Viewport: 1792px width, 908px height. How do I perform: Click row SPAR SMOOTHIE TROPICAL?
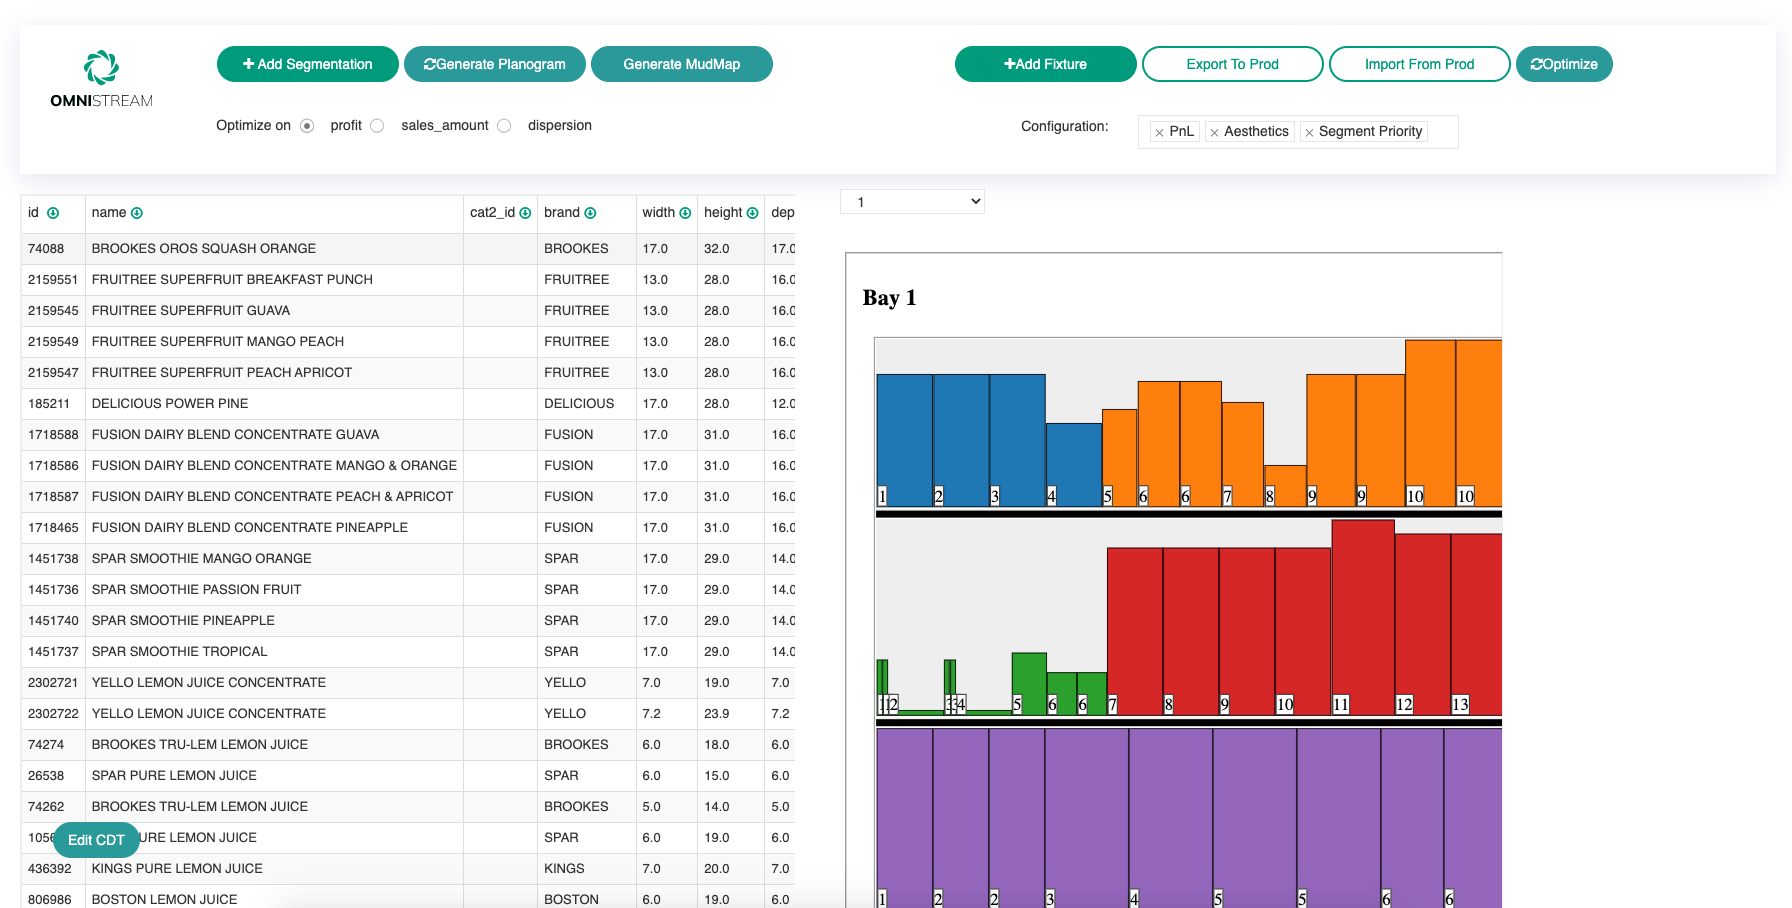(x=408, y=652)
